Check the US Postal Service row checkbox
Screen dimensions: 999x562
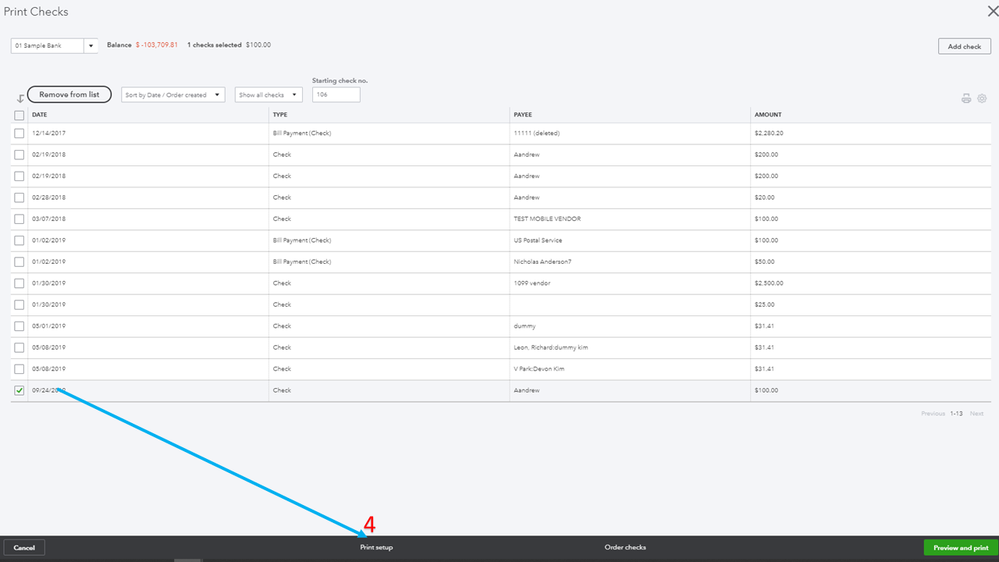click(x=19, y=240)
